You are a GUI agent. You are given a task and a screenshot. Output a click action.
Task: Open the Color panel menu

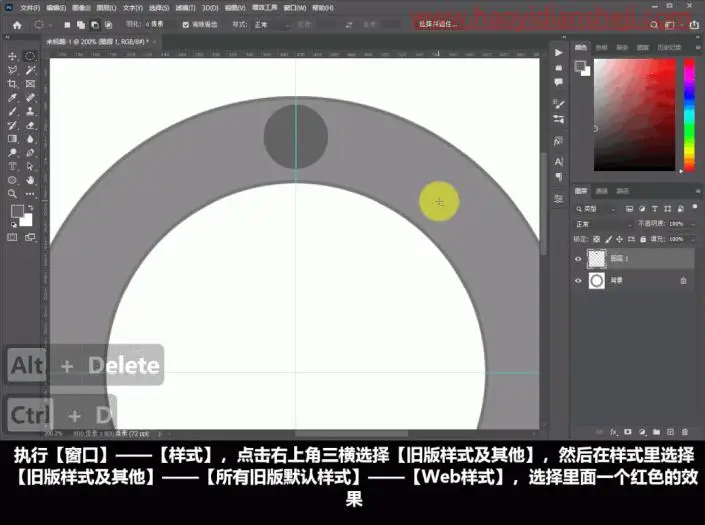pos(698,47)
